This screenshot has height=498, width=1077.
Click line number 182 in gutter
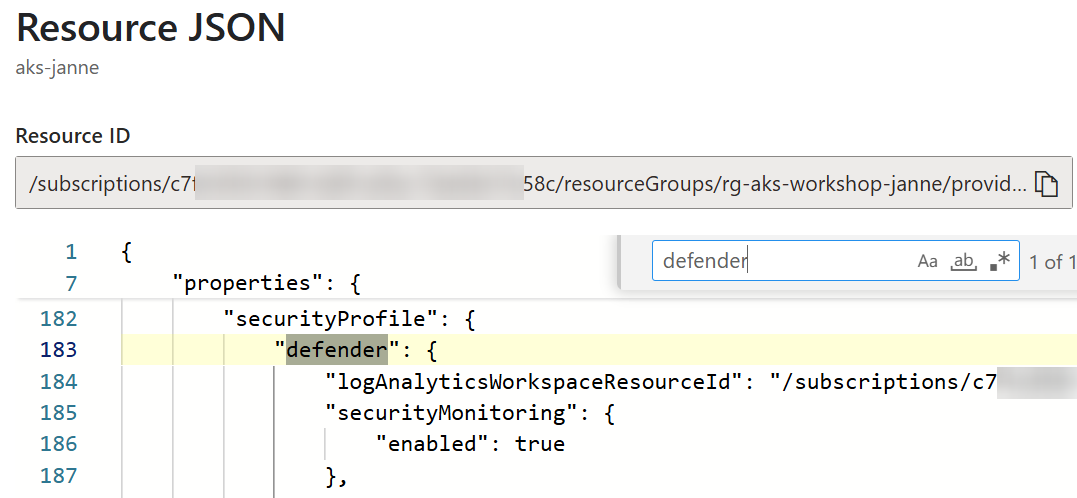pyautogui.click(x=58, y=319)
